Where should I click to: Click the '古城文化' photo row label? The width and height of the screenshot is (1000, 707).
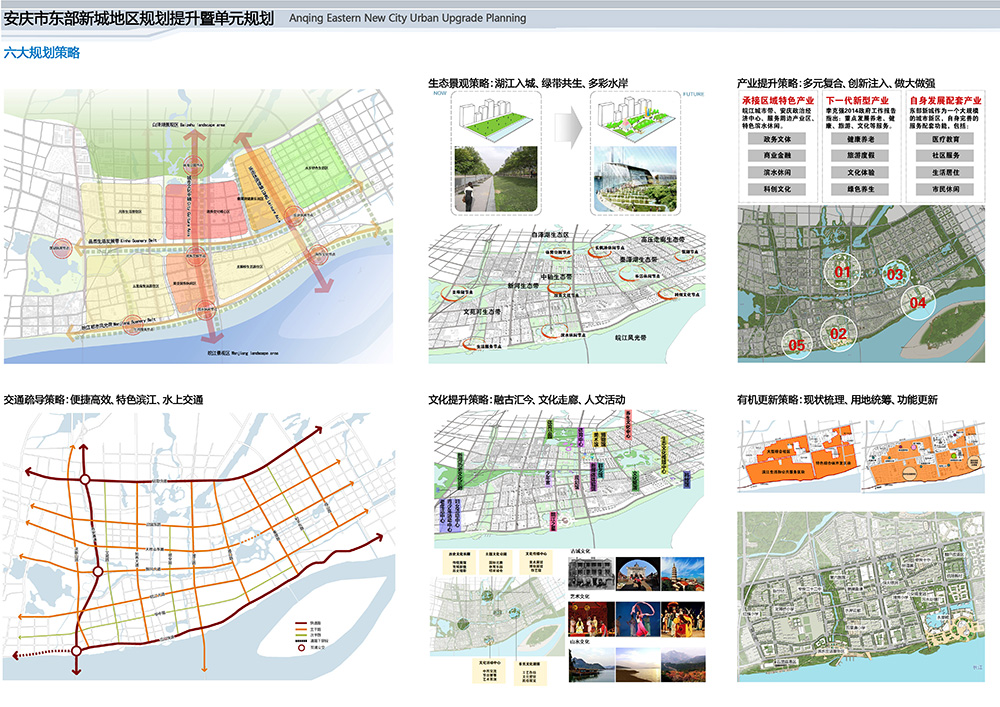coord(580,551)
